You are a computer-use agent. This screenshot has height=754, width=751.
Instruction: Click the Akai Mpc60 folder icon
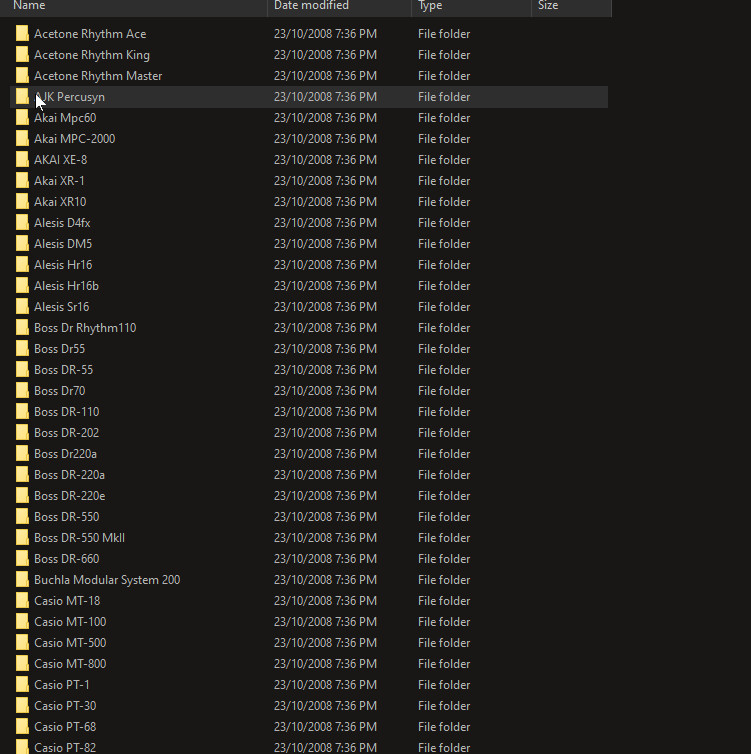coord(22,118)
